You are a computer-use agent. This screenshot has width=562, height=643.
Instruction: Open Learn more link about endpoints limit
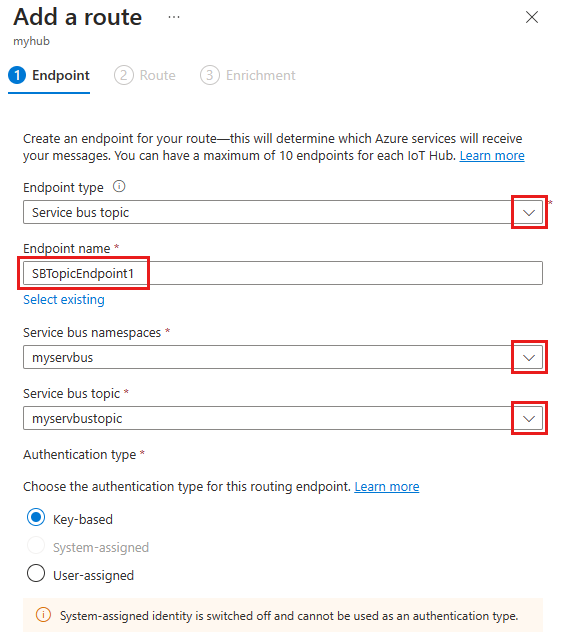point(492,156)
